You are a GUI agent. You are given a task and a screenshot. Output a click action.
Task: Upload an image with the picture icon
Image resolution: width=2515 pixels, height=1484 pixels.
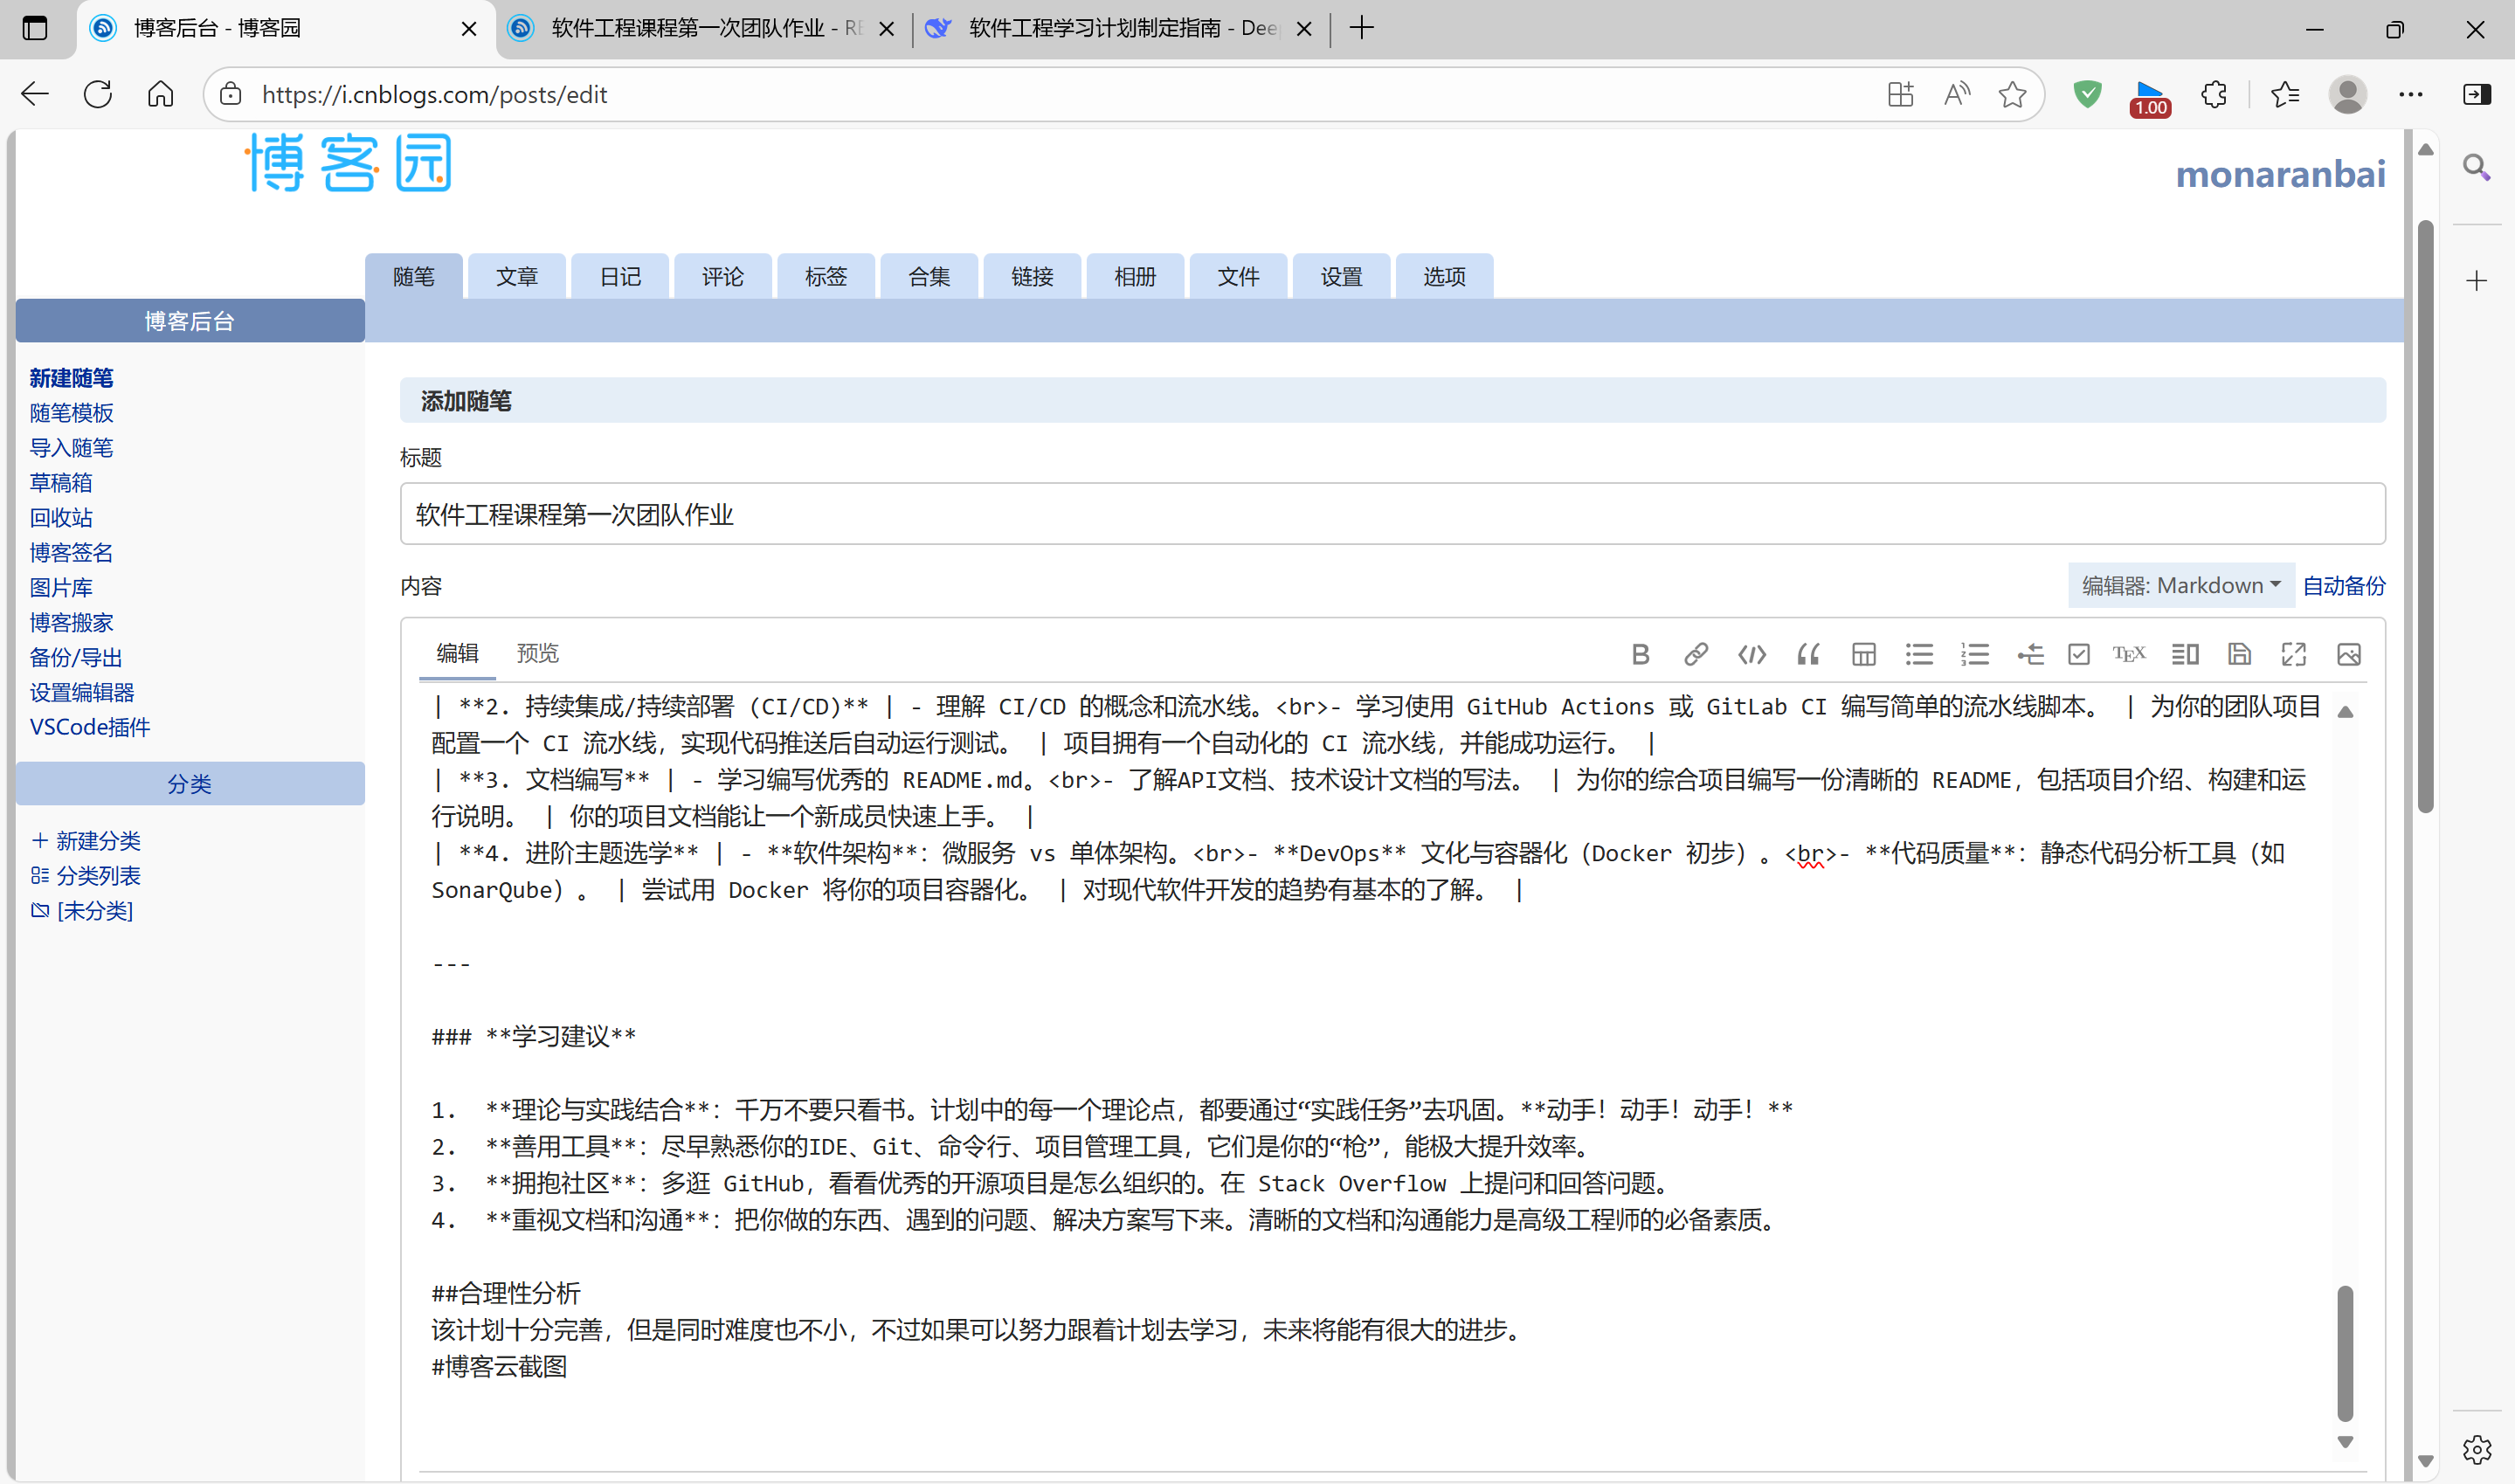pos(2348,654)
